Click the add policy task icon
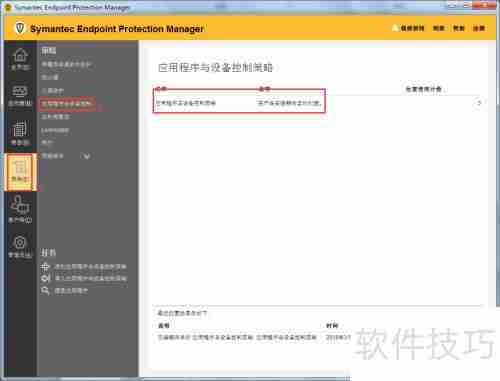 pyautogui.click(x=45, y=267)
